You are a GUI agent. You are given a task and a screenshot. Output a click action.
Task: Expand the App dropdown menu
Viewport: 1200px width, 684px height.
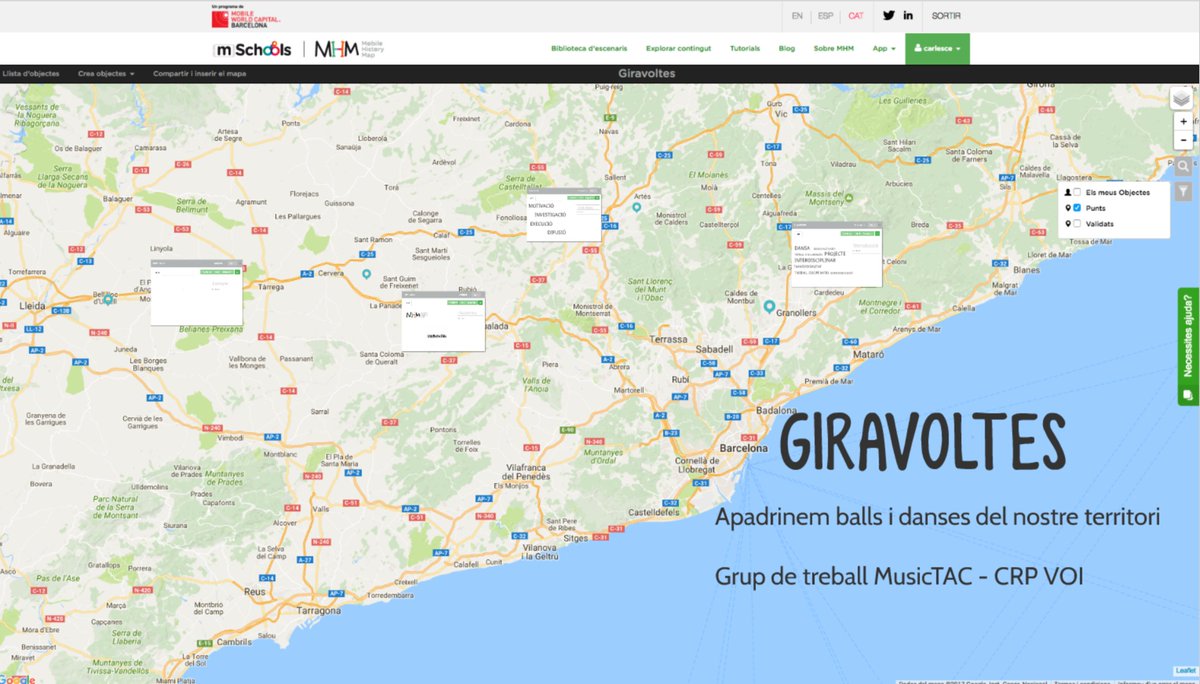[x=884, y=48]
